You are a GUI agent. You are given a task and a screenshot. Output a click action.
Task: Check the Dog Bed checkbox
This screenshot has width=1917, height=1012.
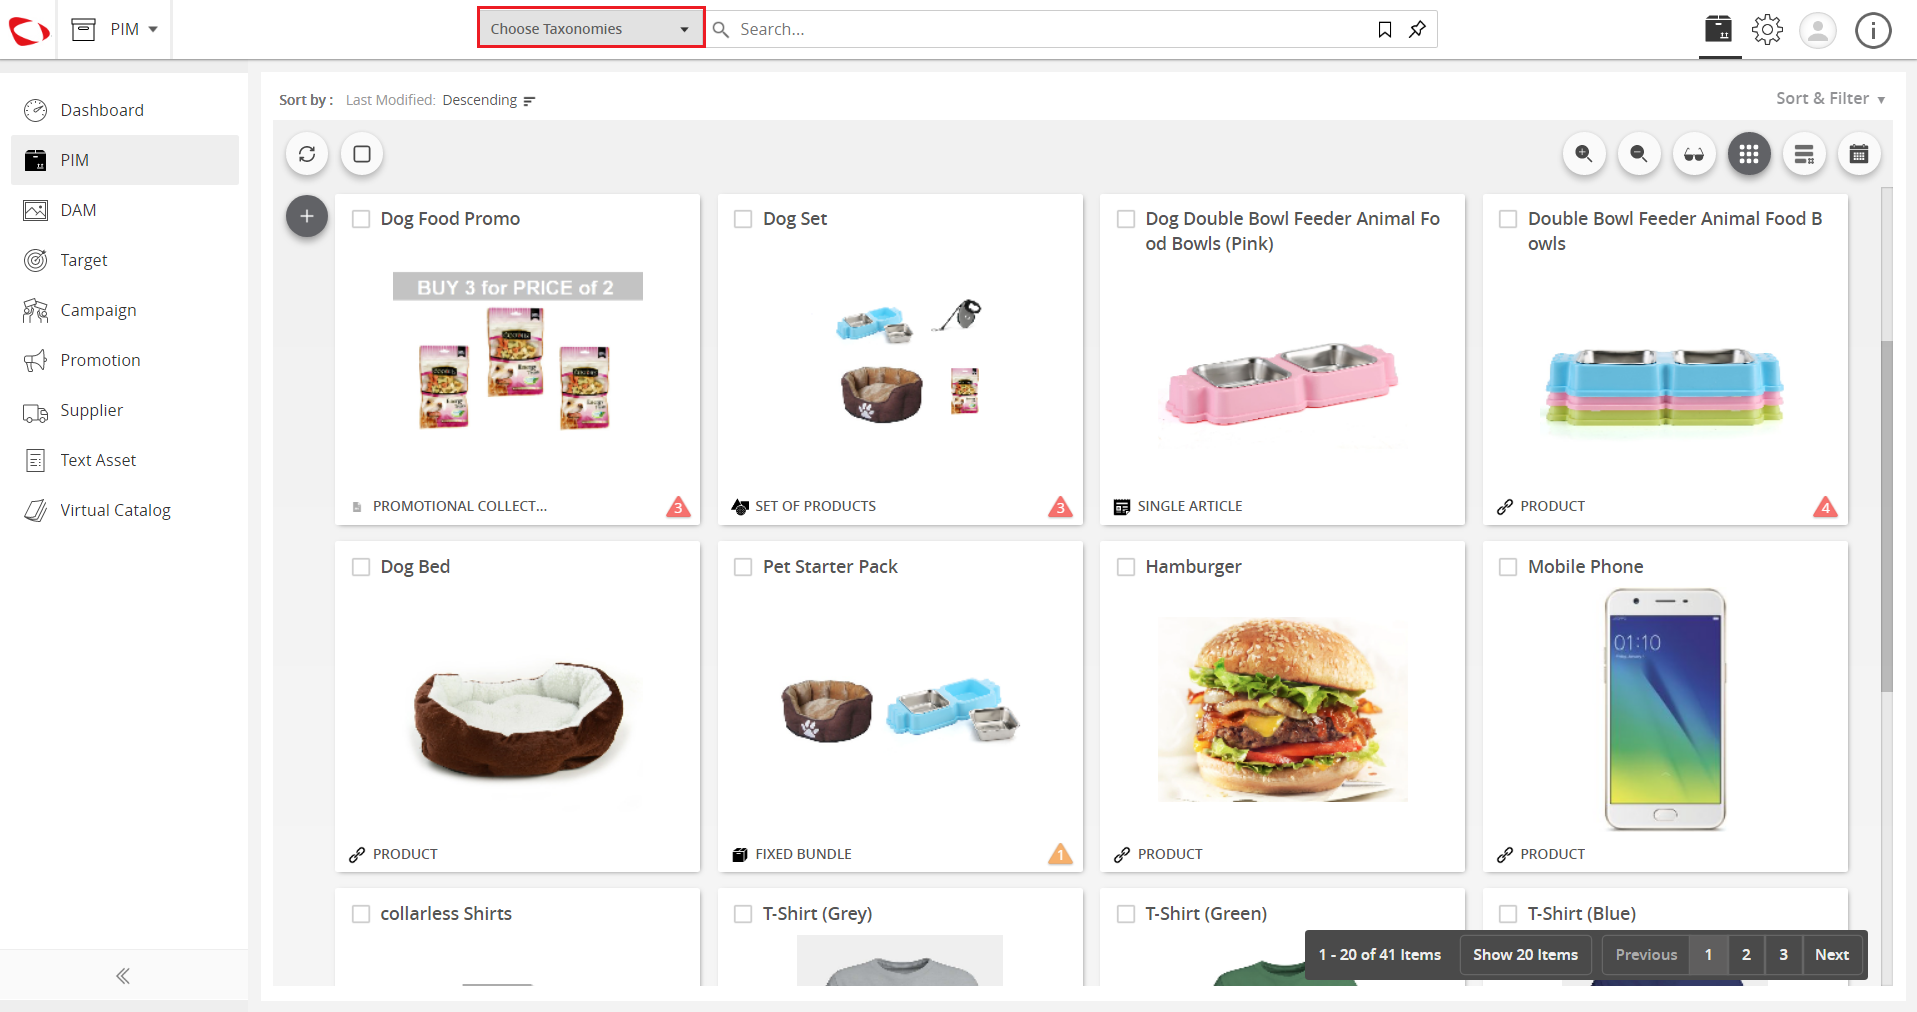361,567
